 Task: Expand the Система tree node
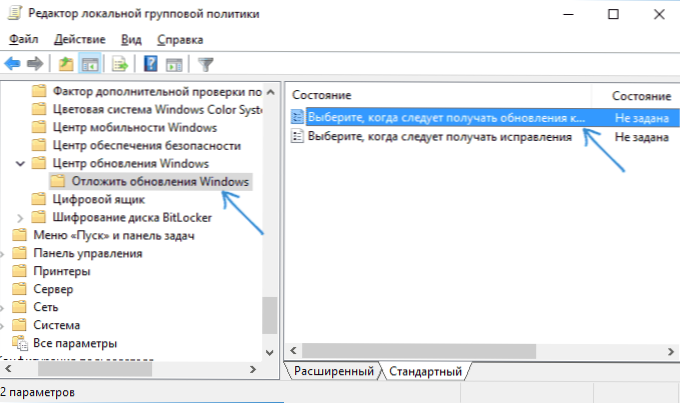(2, 325)
